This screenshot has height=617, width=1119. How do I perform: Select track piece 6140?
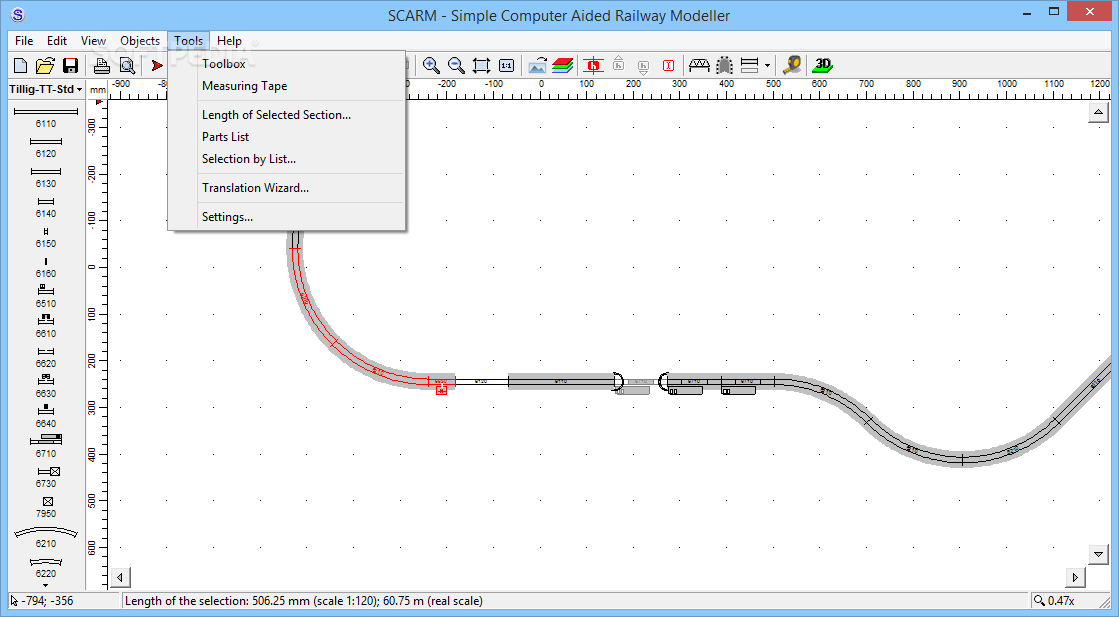coord(46,207)
